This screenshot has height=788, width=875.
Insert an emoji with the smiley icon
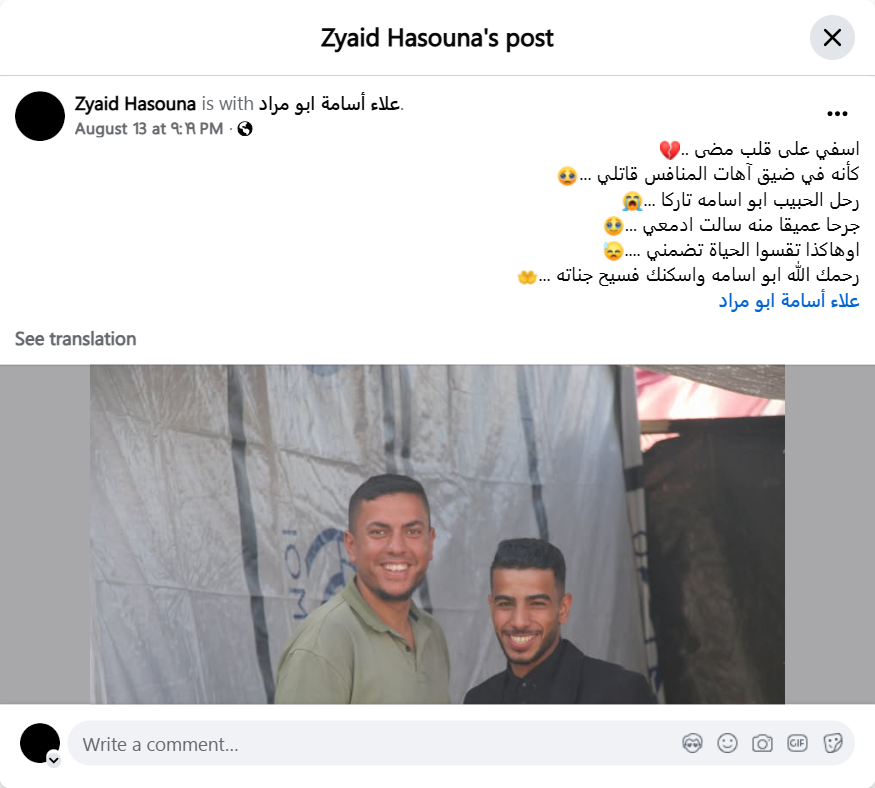click(x=727, y=743)
